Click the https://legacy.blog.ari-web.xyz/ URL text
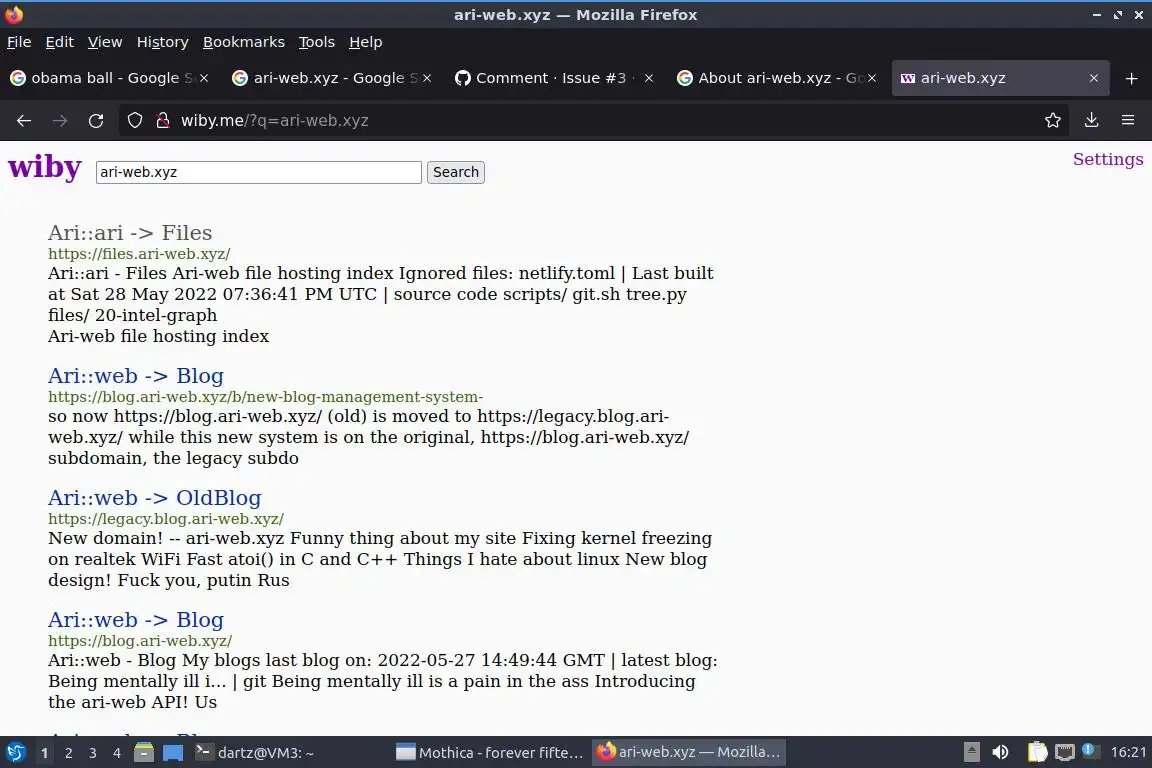This screenshot has width=1152, height=768. 166,519
